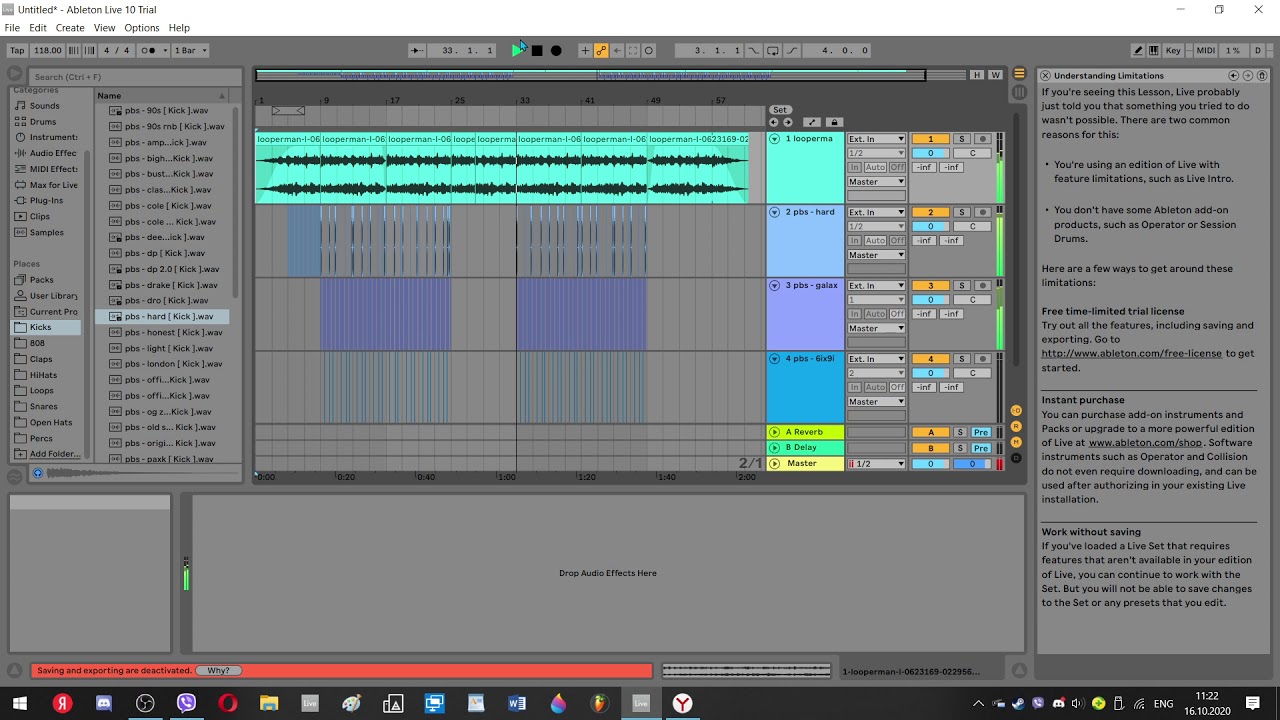
Task: Click the Stop transport button
Action: [x=537, y=50]
